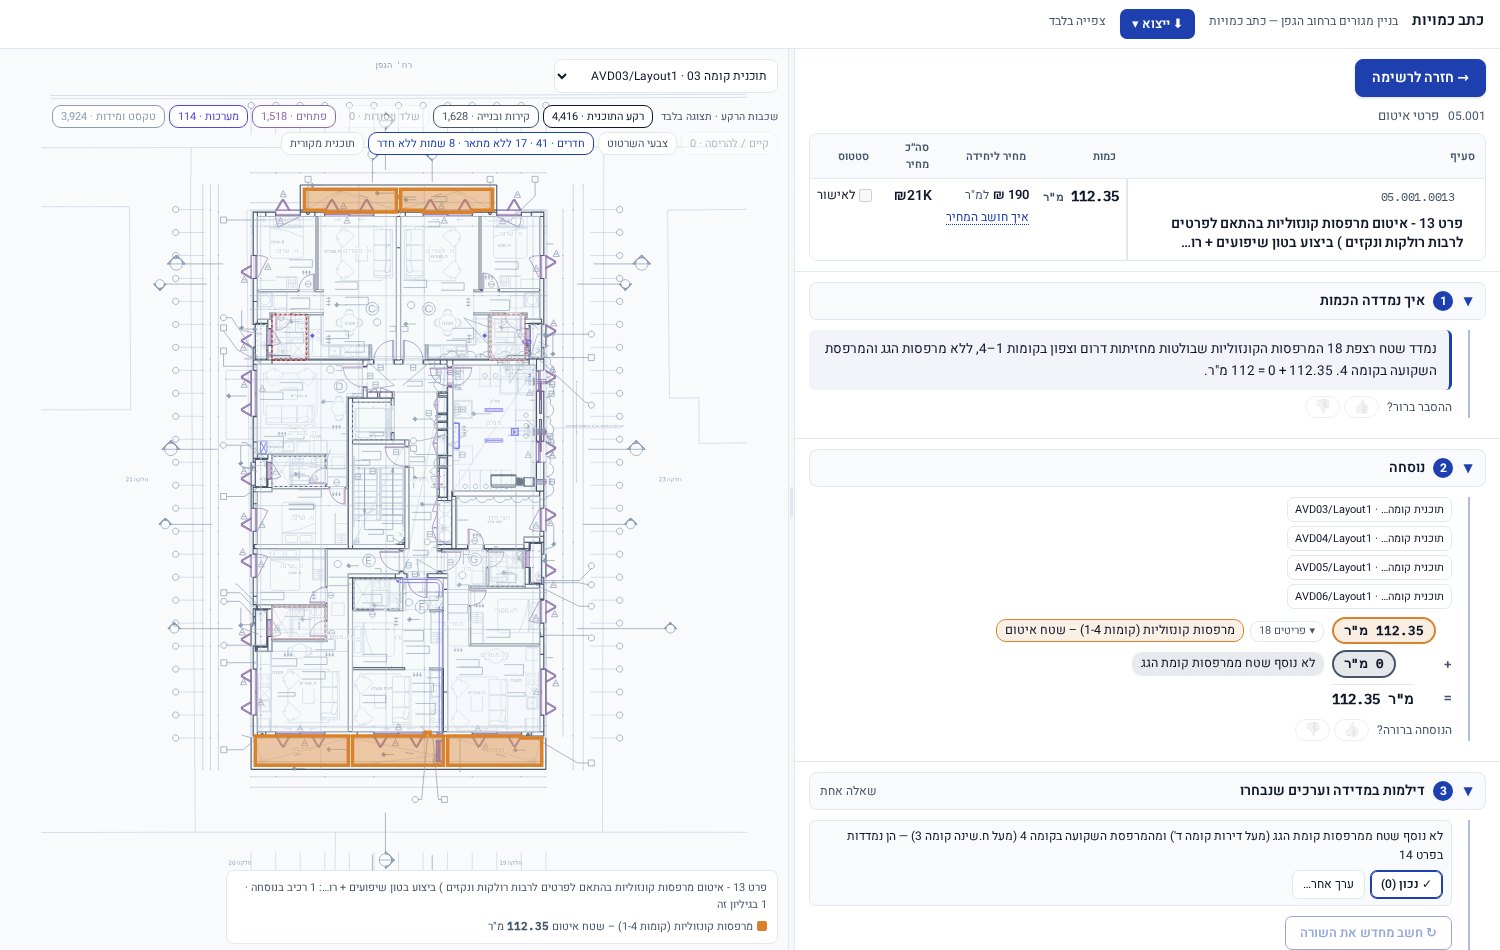Viewport: 1500px width, 950px height.
Task: Collapse the דילמות במדידה וערכים שנבחרו section
Action: click(1468, 791)
